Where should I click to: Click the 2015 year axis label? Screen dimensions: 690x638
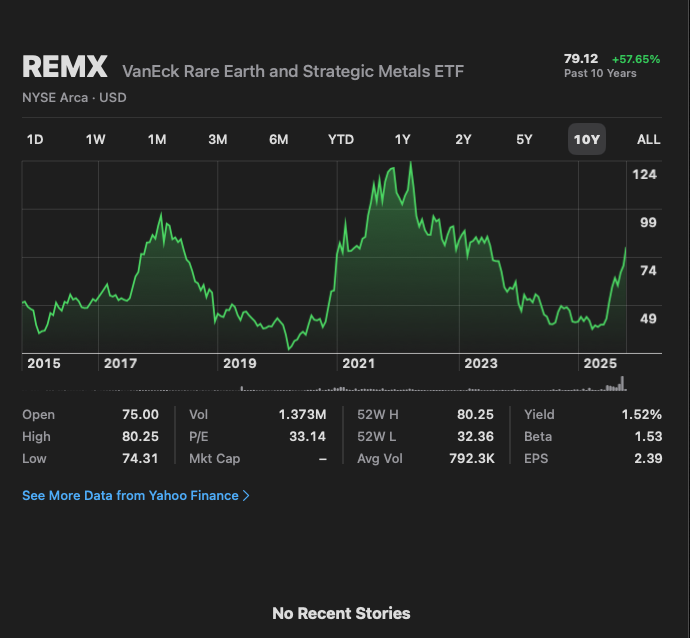tap(44, 363)
